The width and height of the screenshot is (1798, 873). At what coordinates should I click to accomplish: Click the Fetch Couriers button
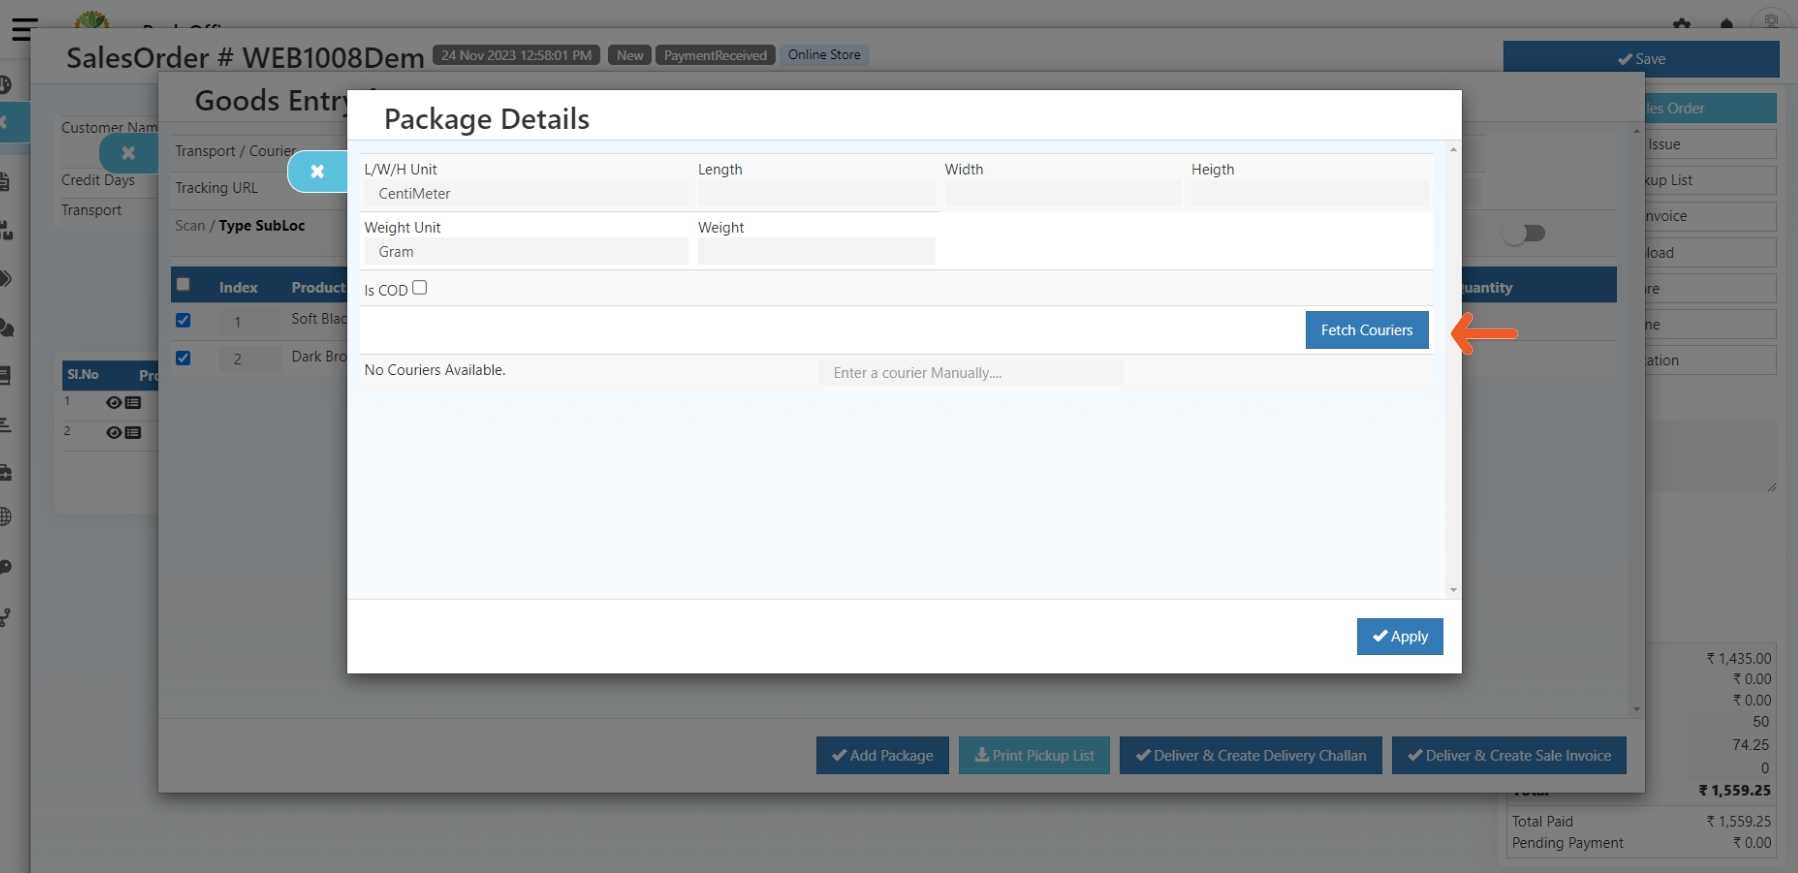pos(1366,330)
